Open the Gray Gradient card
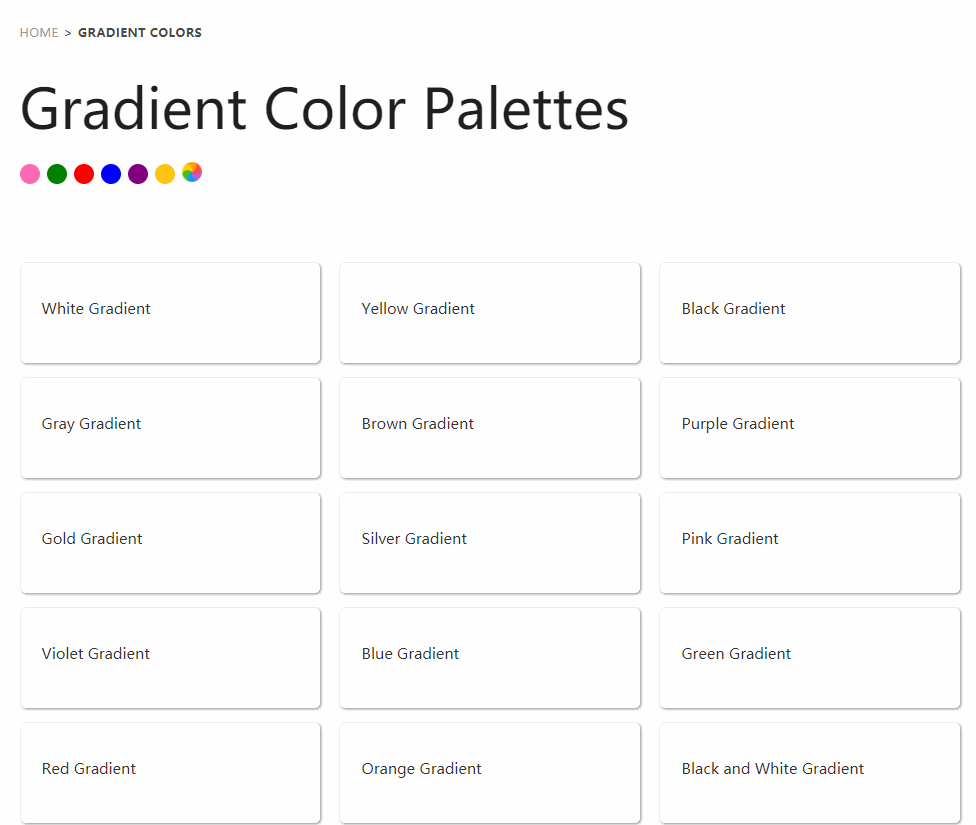Screen dimensions: 976x825 click(170, 427)
